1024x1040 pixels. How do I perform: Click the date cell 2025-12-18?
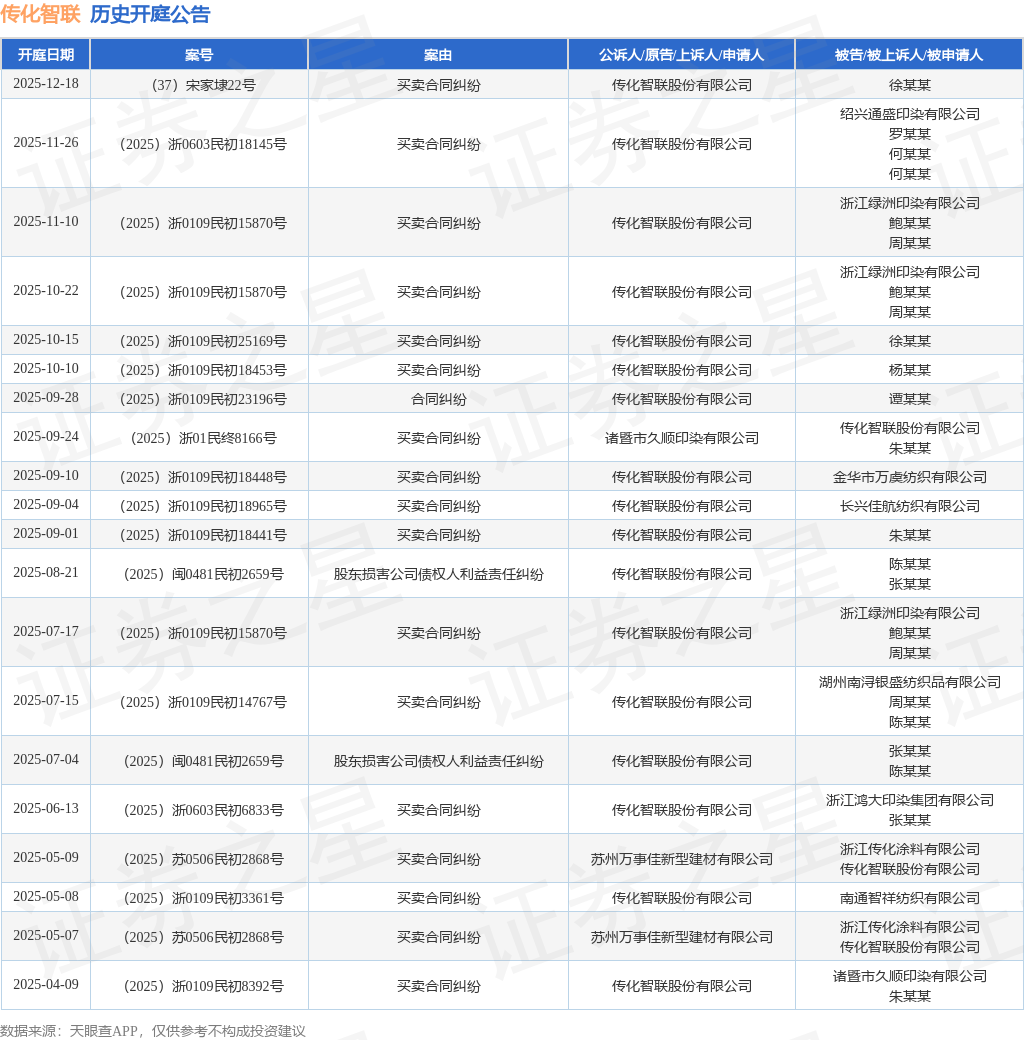(46, 84)
